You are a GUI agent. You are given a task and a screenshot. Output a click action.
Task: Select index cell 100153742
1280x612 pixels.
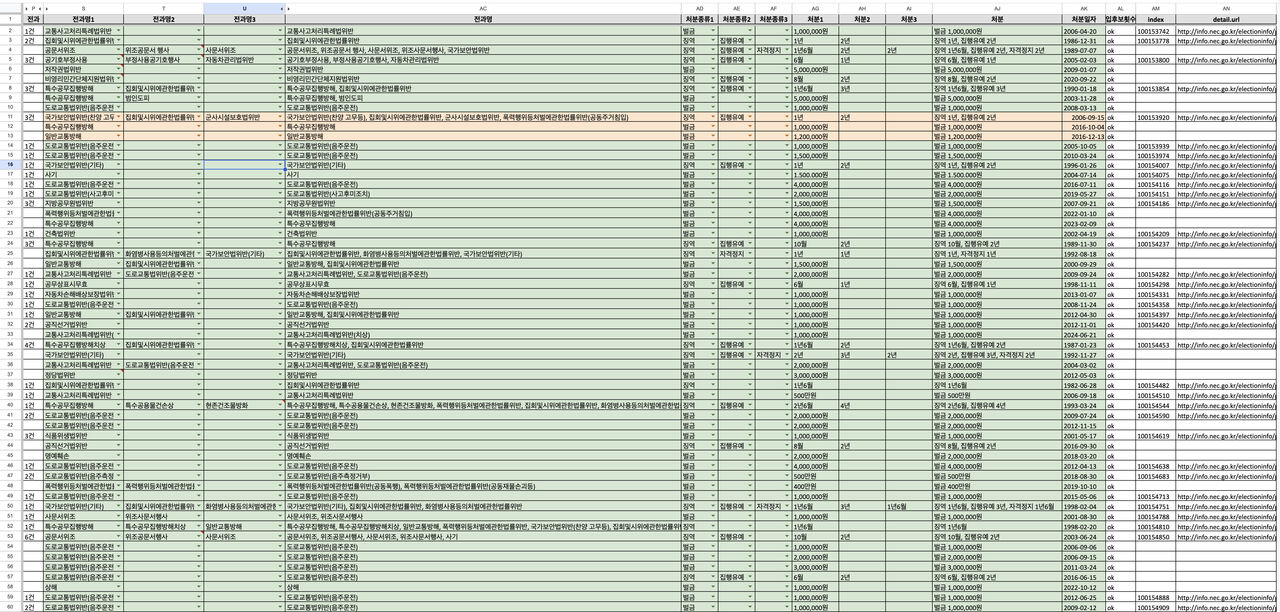[x=1155, y=31]
